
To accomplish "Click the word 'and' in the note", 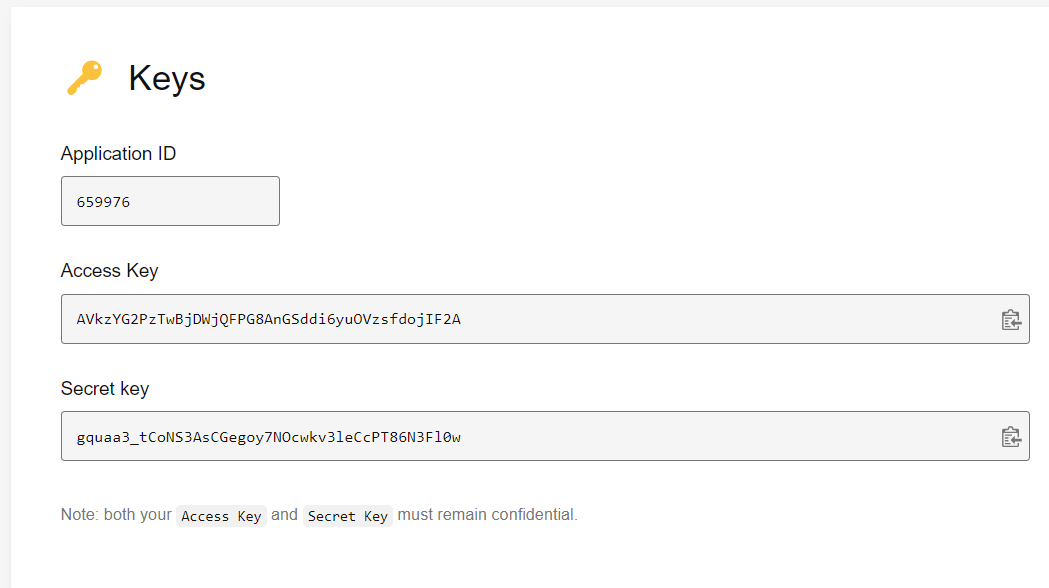I will [284, 514].
